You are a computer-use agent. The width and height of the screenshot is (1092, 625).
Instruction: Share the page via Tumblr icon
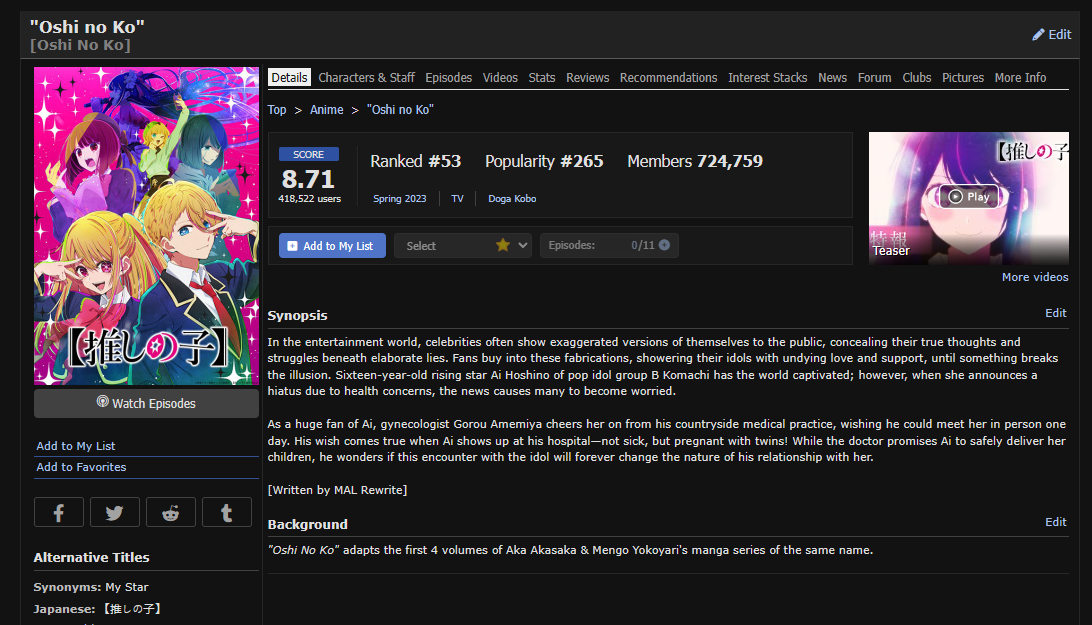point(227,512)
